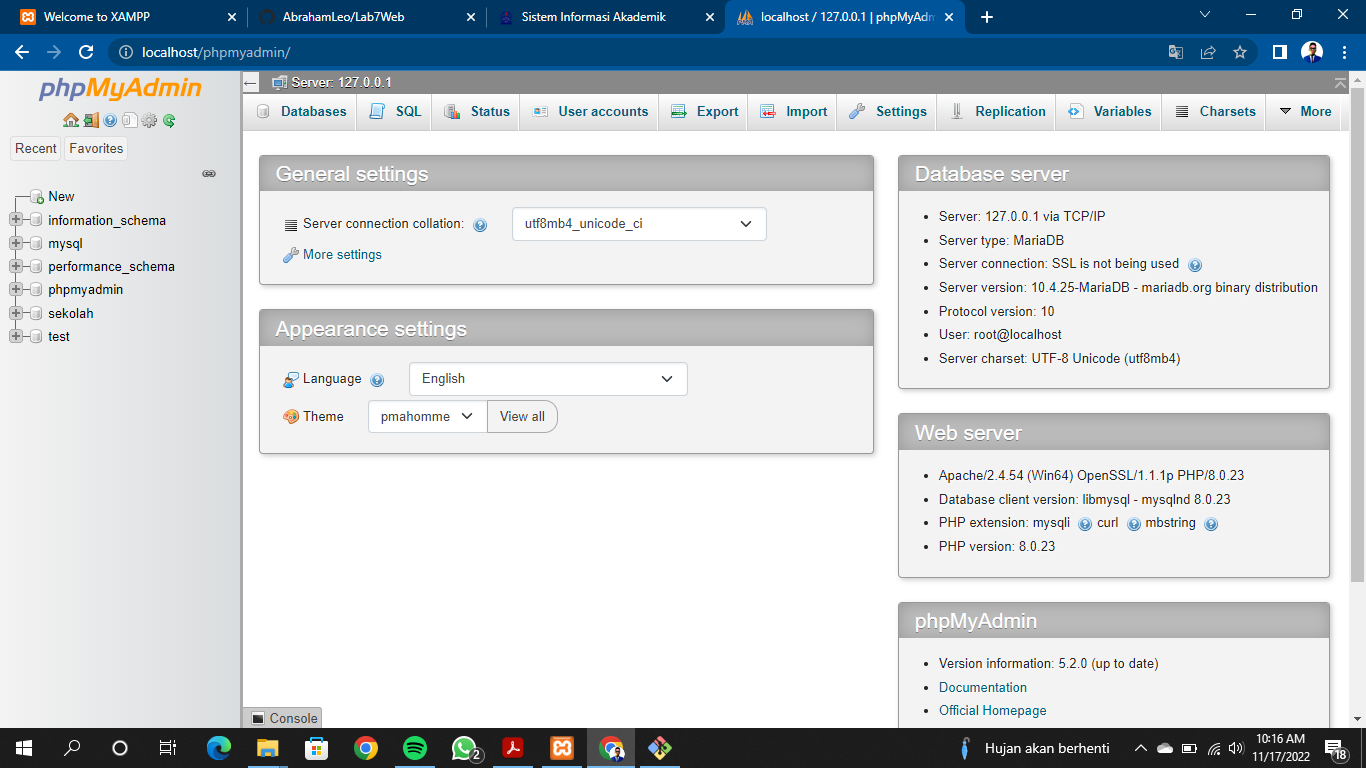
Task: Click the help icon beside Server connection collation
Action: 480,225
